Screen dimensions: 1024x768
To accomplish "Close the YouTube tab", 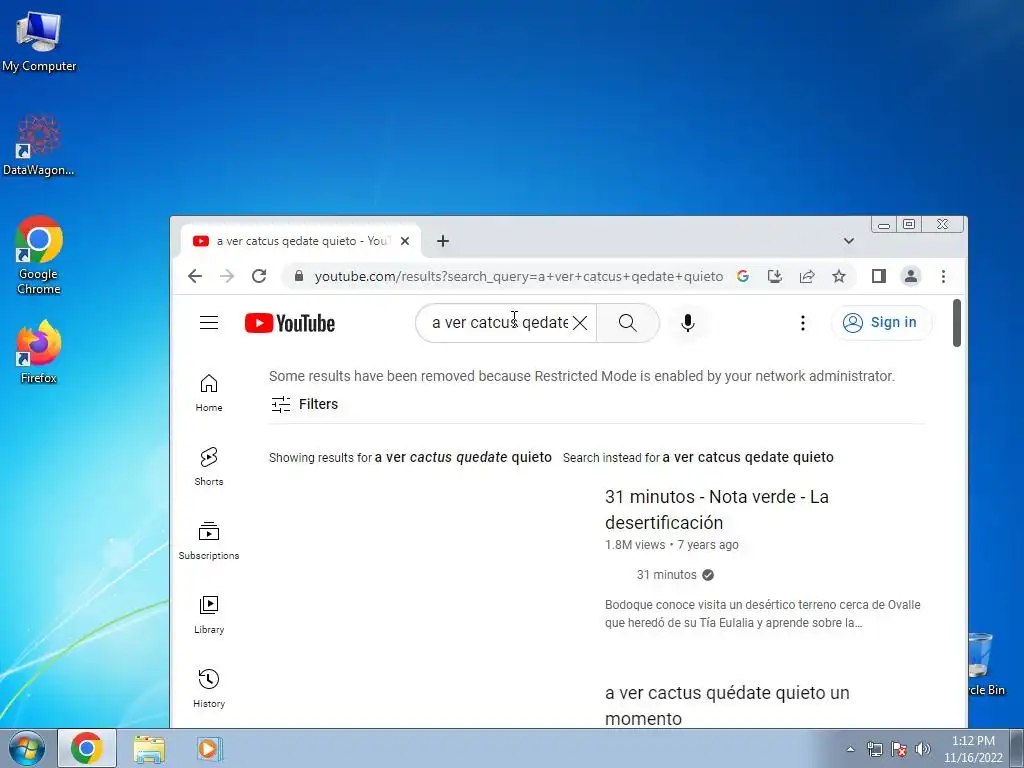I will pyautogui.click(x=405, y=241).
